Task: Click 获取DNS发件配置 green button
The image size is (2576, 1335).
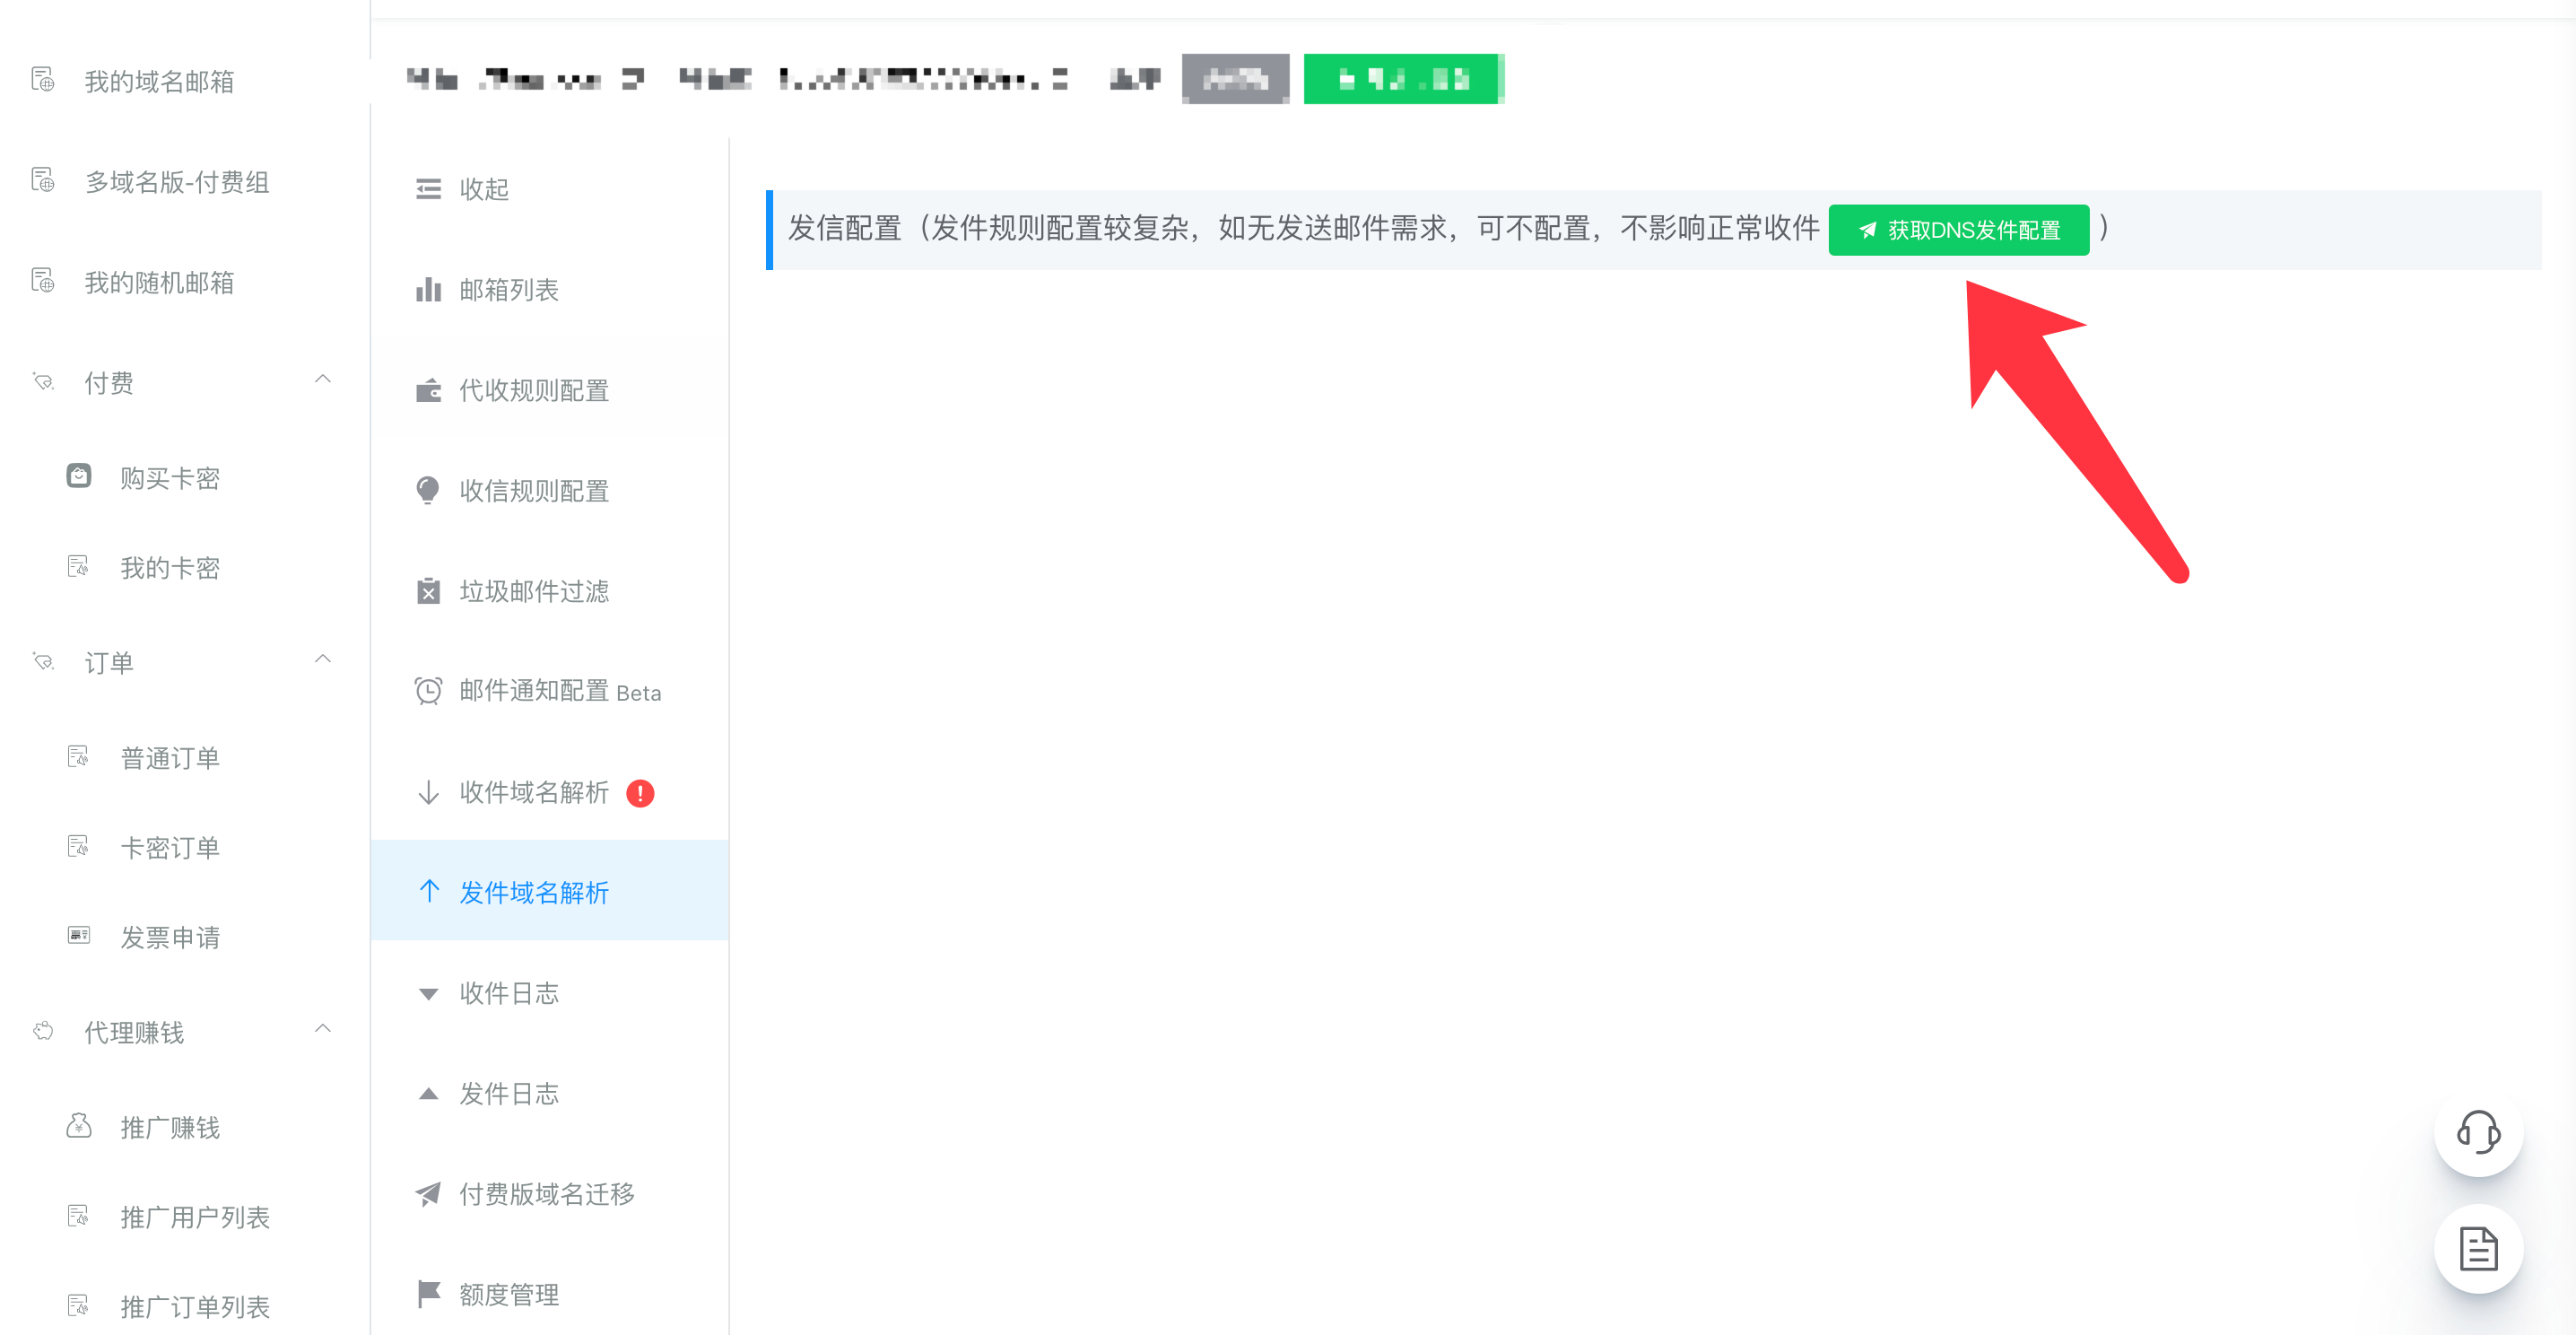Action: pyautogui.click(x=1958, y=230)
